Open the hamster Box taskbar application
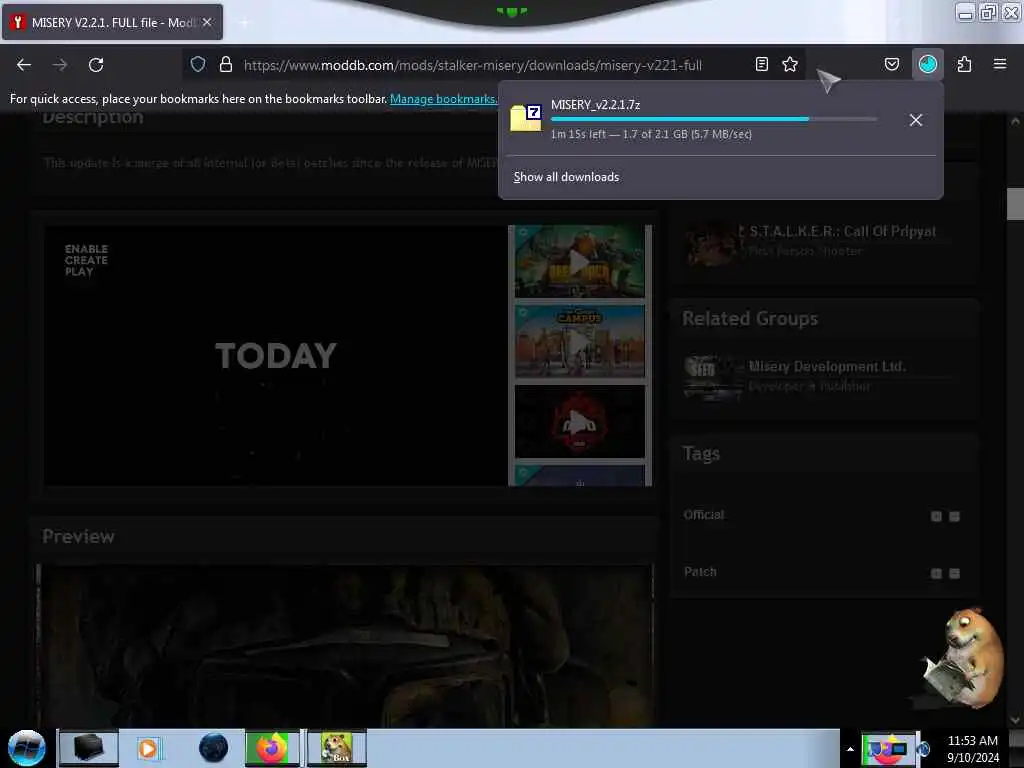 pyautogui.click(x=336, y=748)
